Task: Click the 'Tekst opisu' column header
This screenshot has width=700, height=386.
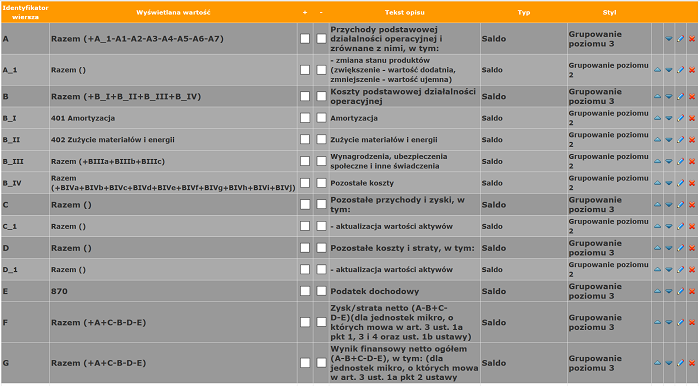Action: pos(405,12)
